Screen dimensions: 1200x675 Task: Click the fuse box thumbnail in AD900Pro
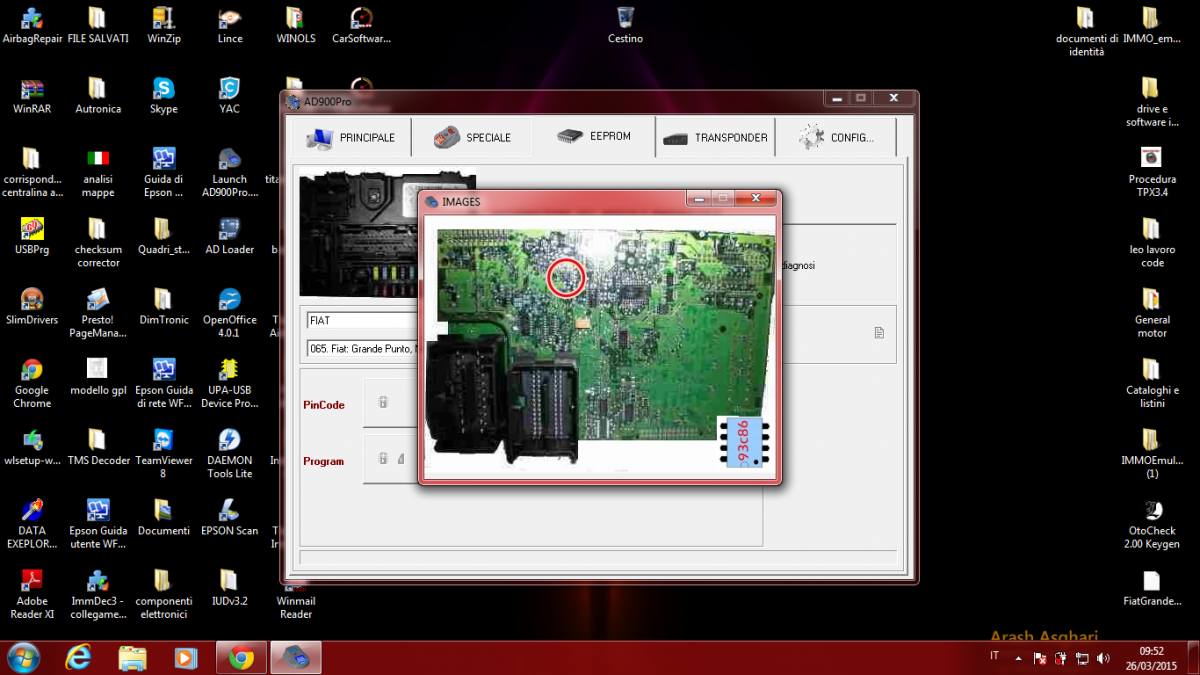[x=358, y=235]
